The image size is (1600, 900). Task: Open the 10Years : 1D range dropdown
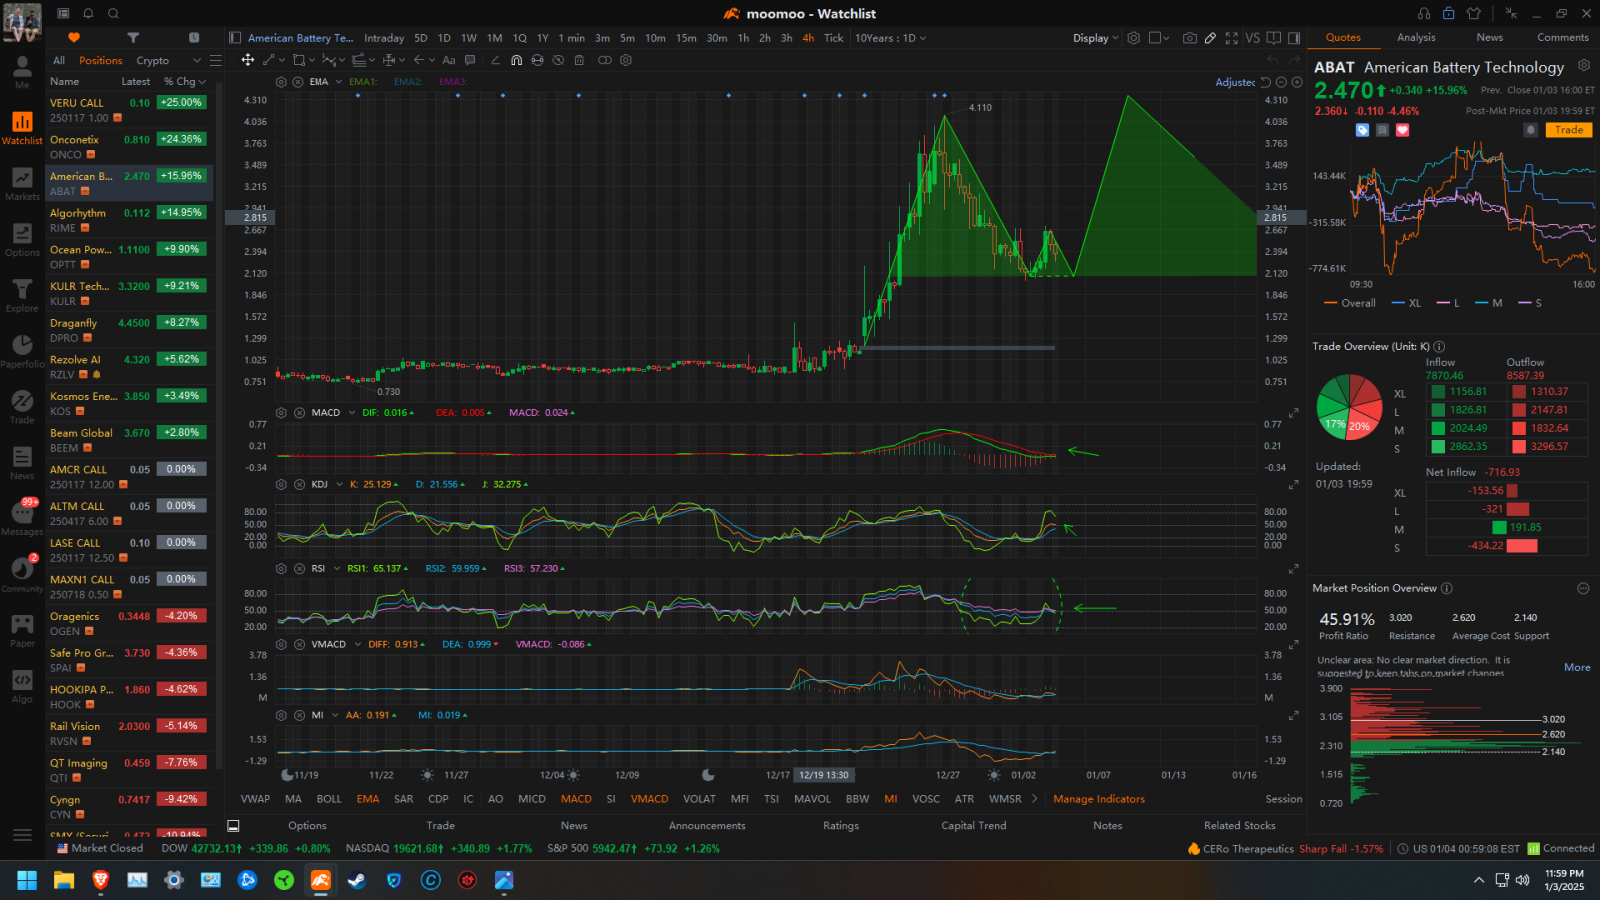coord(890,38)
